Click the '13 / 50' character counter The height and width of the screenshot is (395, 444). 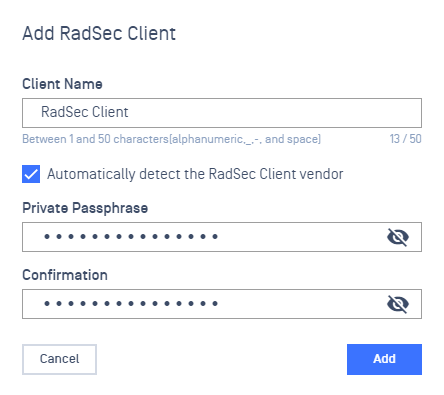pos(406,139)
